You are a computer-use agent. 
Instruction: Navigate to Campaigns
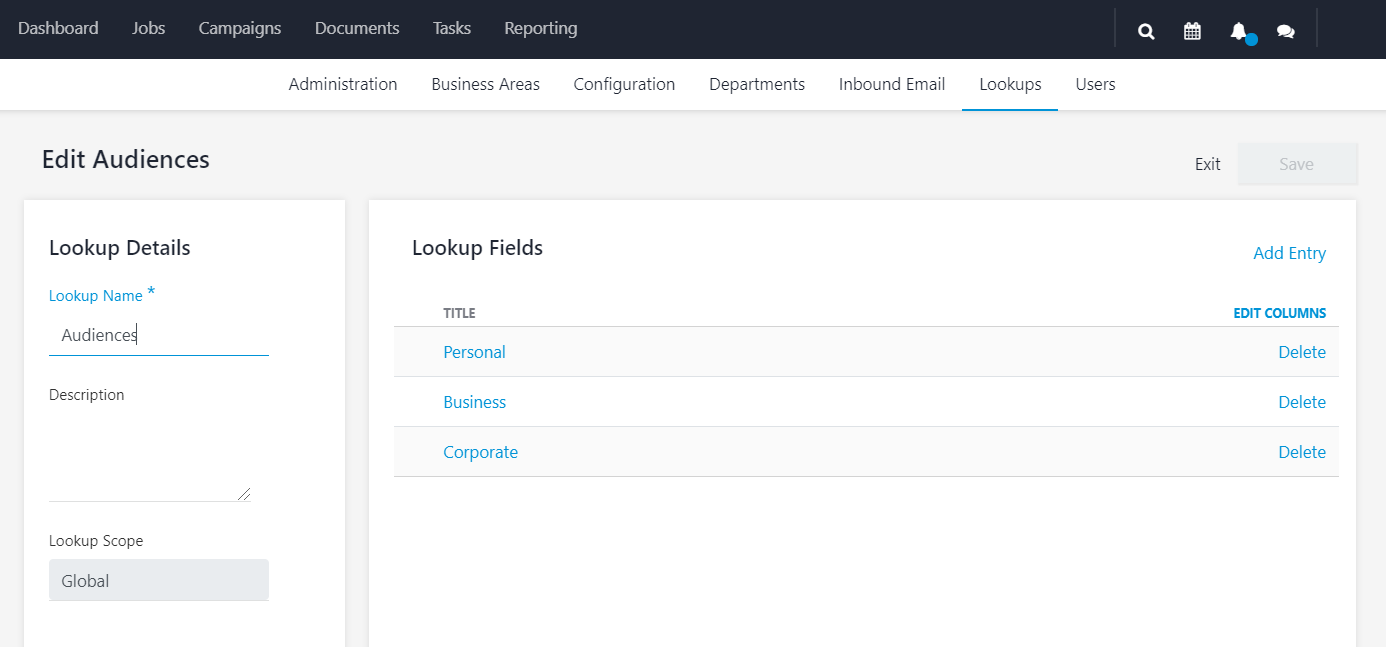[x=240, y=28]
